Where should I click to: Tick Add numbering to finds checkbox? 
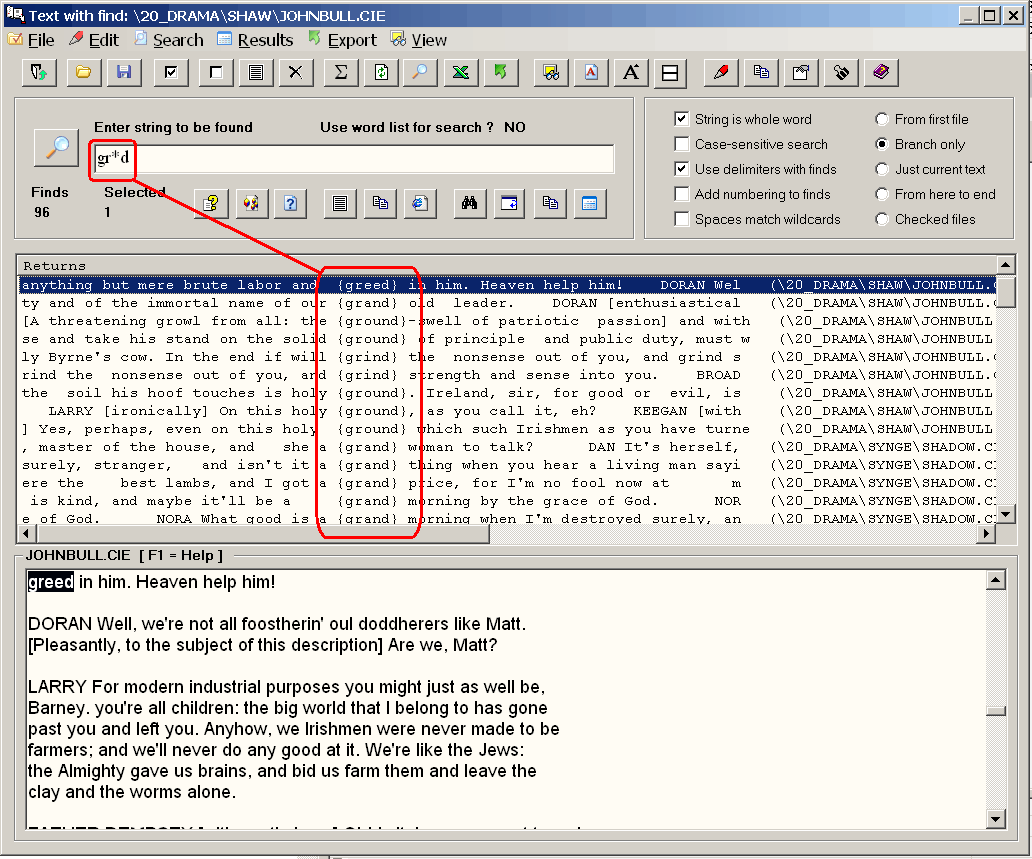point(682,194)
